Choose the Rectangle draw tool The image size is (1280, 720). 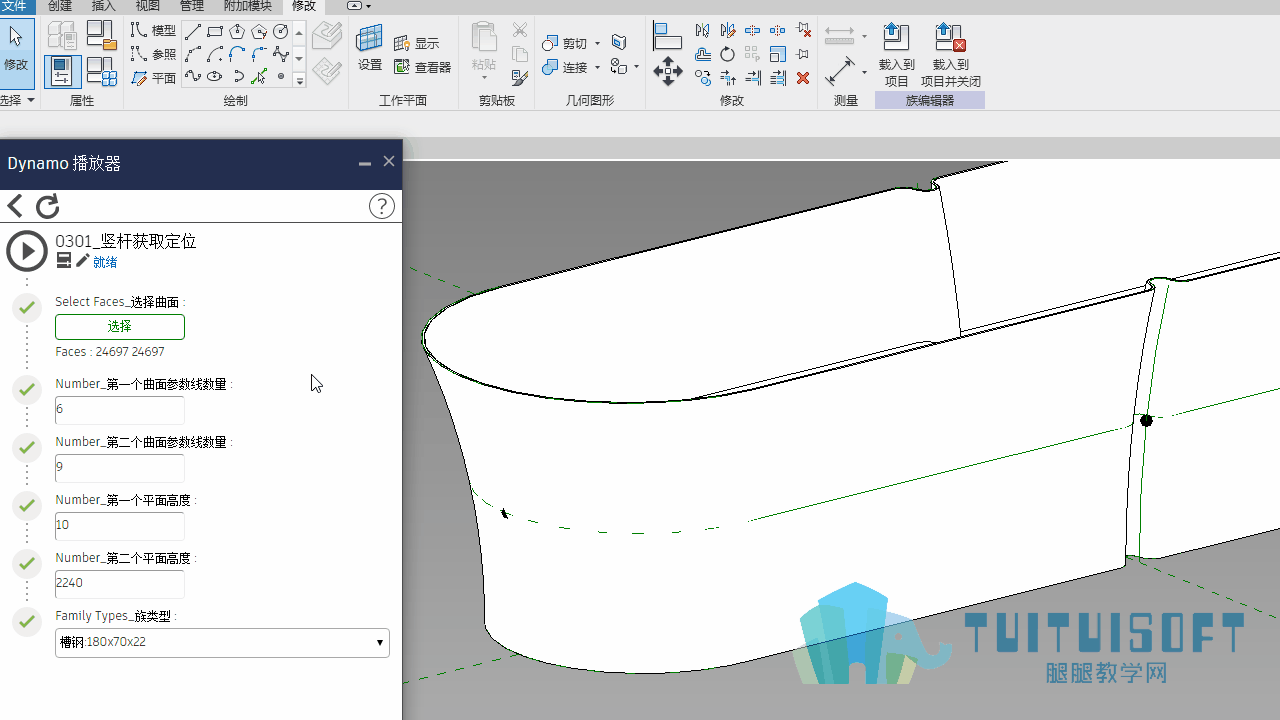215,31
